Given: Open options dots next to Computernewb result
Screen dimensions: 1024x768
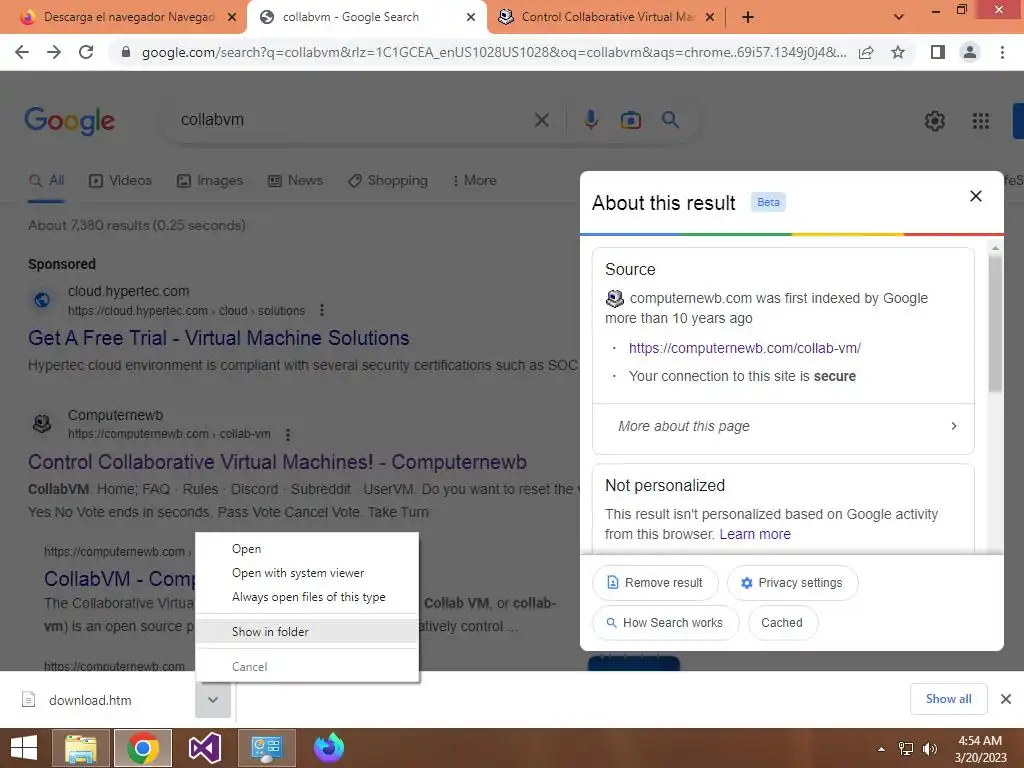Looking at the screenshot, I should [x=287, y=434].
